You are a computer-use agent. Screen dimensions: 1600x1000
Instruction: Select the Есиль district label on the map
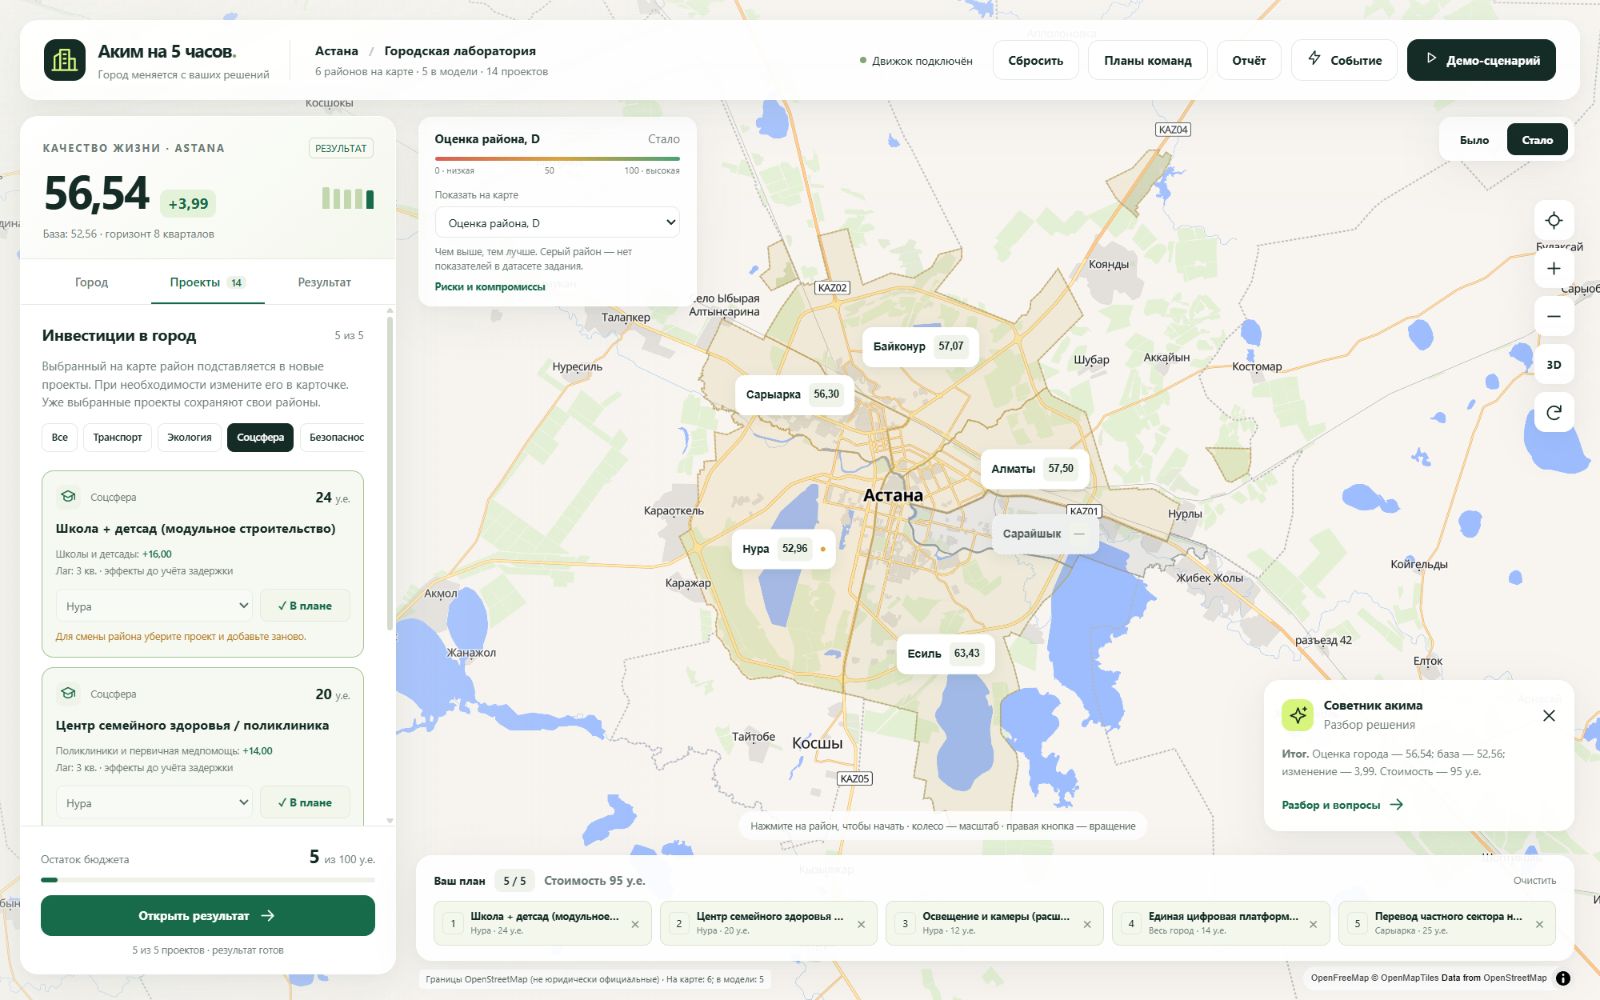(x=945, y=654)
